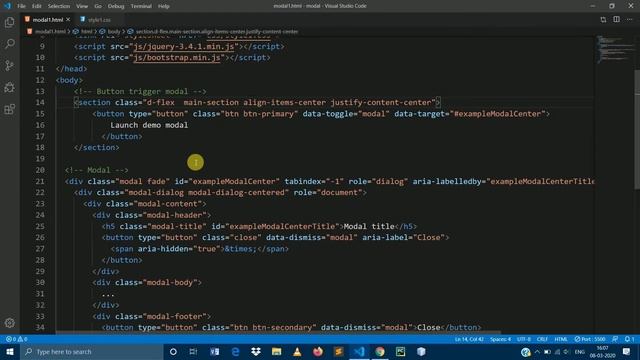The width and height of the screenshot is (640, 360).
Task: Change file encoding UTF-8
Action: (x=524, y=339)
